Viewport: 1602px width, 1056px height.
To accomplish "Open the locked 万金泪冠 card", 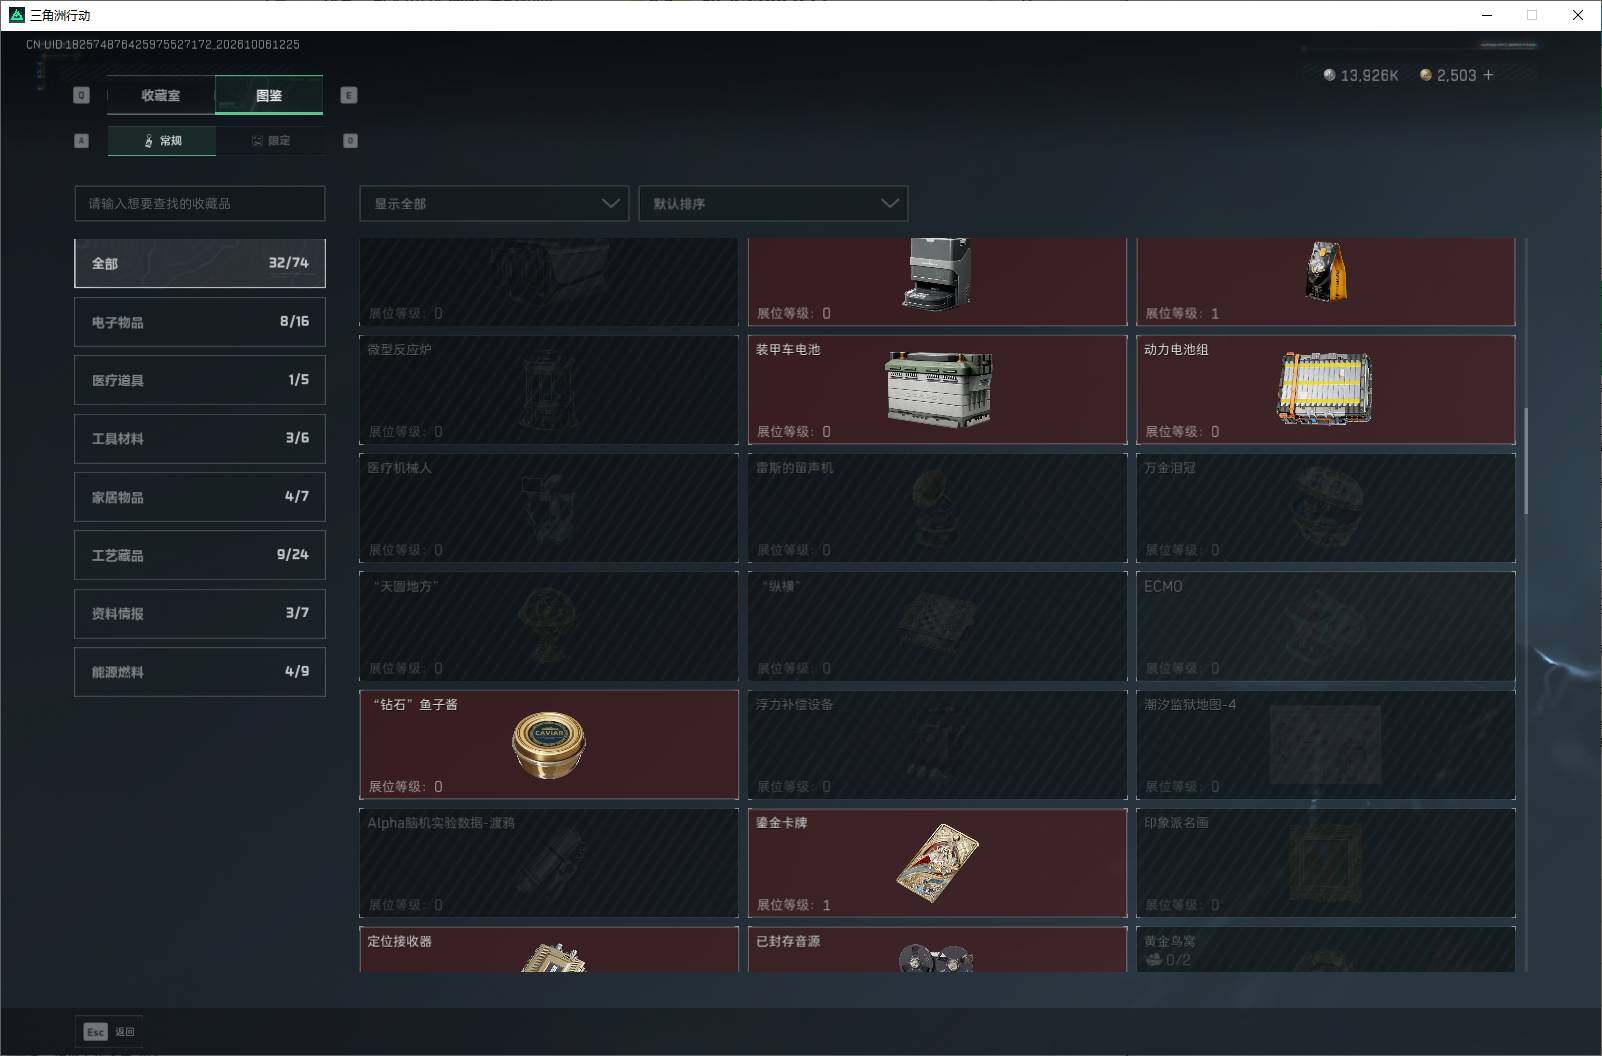I will (x=1326, y=508).
